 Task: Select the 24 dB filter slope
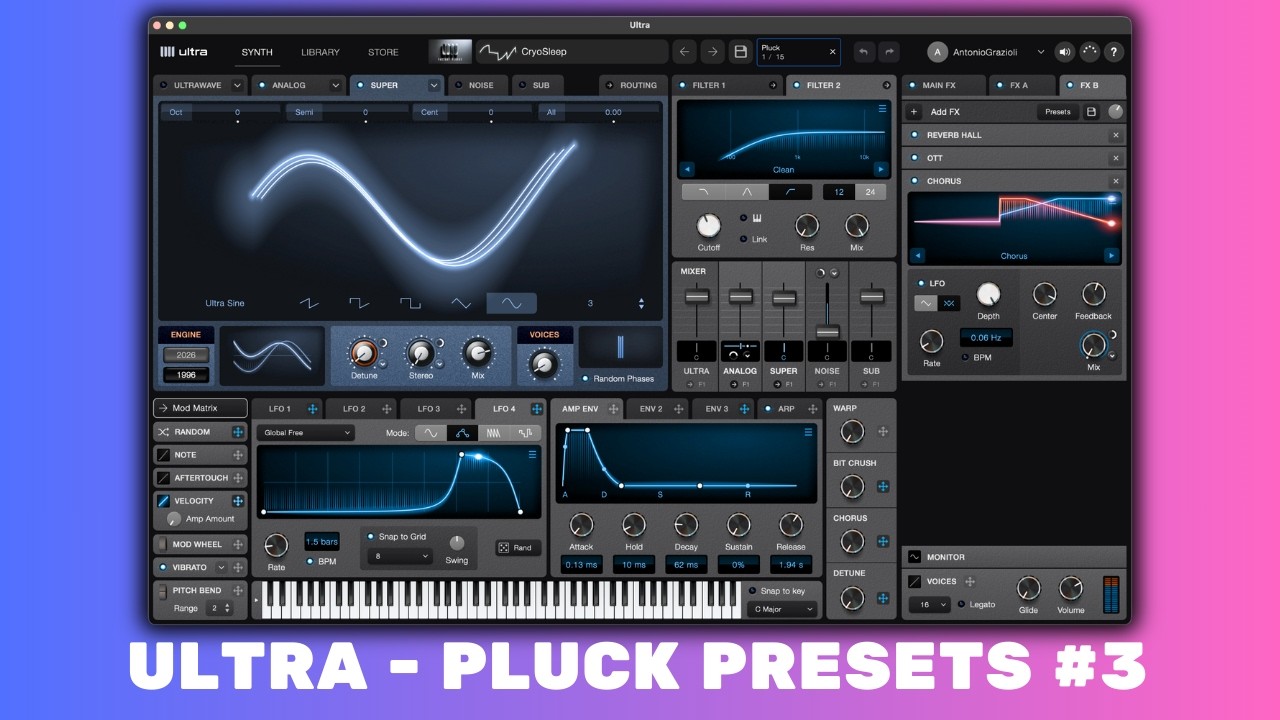pyautogui.click(x=870, y=192)
